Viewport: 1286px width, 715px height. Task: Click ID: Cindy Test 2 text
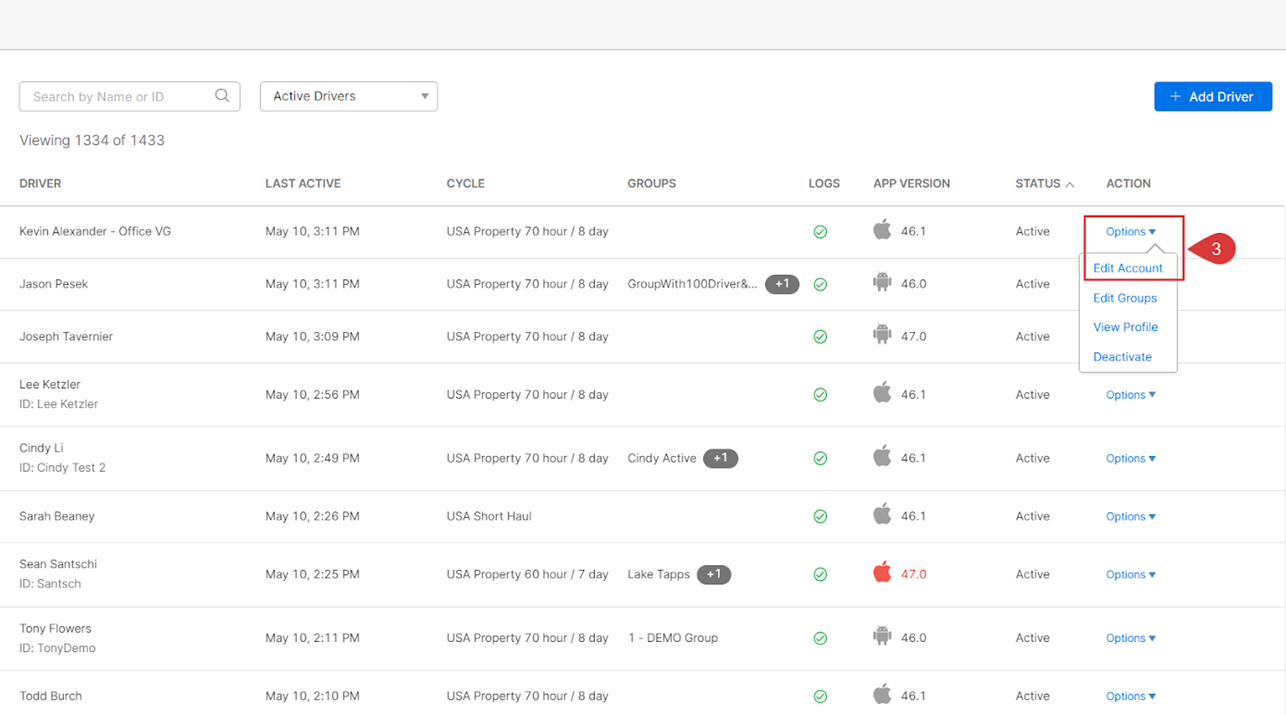coord(62,468)
